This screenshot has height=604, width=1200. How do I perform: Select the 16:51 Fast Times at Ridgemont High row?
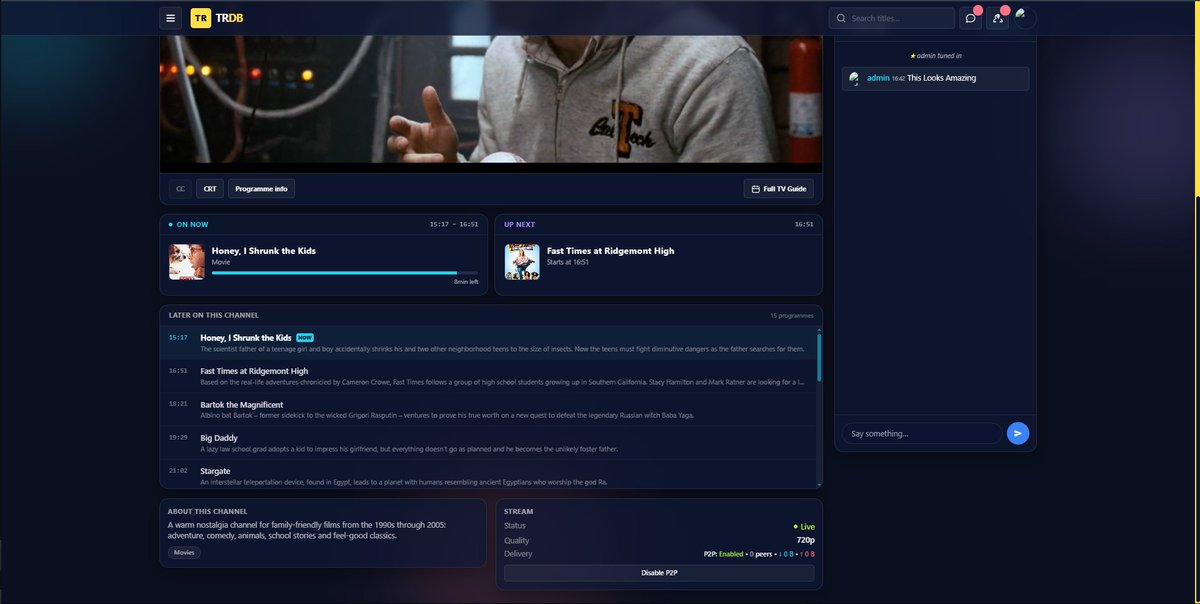point(489,376)
